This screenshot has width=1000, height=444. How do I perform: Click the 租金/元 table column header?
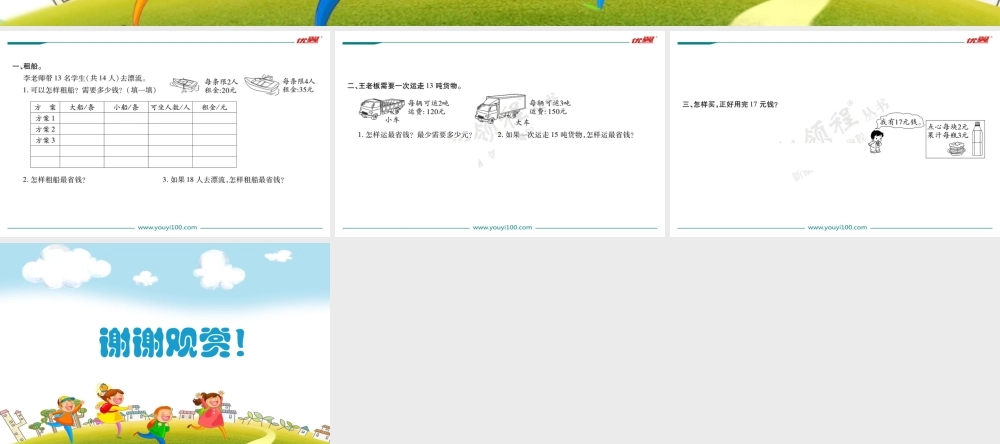click(x=214, y=107)
